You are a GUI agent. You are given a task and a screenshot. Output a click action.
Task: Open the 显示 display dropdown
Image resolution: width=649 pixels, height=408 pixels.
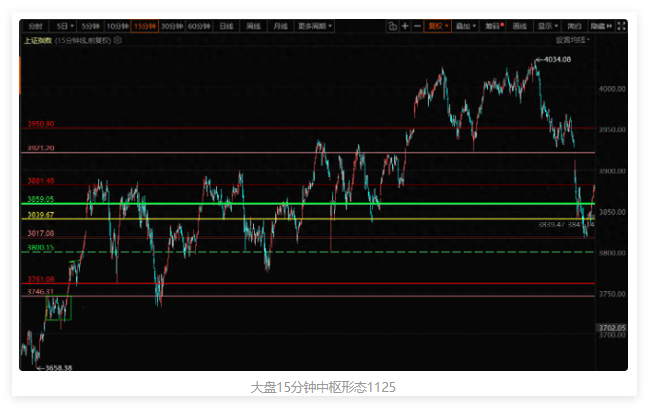point(547,26)
